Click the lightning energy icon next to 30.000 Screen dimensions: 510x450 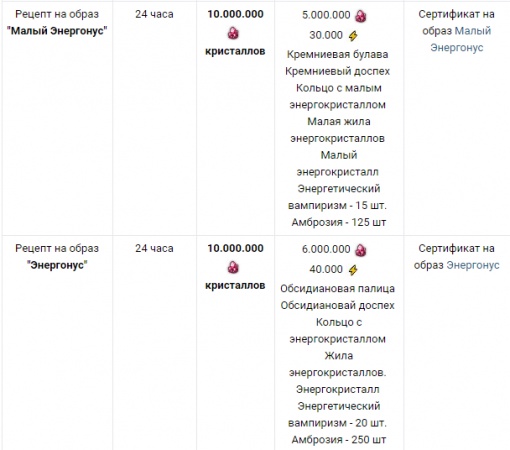click(353, 36)
